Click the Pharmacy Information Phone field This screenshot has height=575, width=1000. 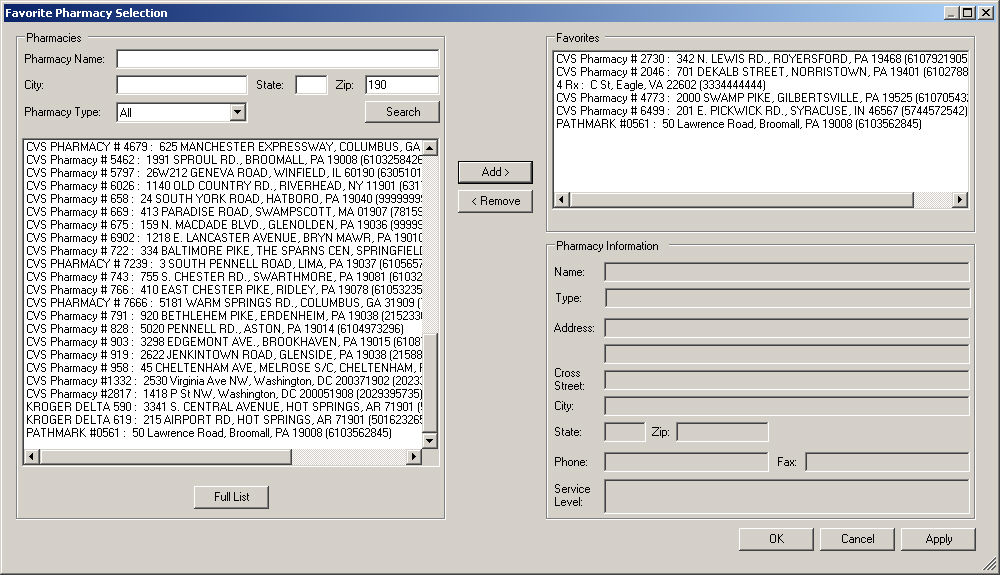(x=686, y=462)
